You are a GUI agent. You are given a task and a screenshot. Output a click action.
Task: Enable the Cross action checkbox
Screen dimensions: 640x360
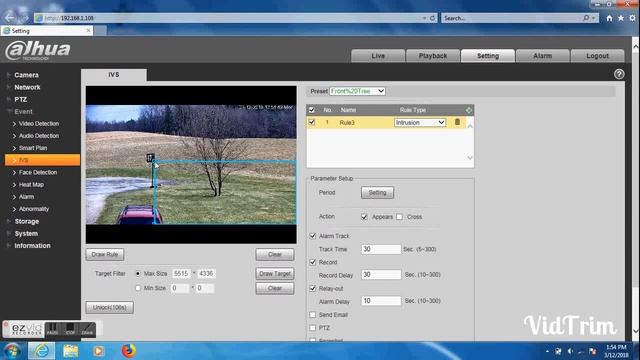click(400, 217)
